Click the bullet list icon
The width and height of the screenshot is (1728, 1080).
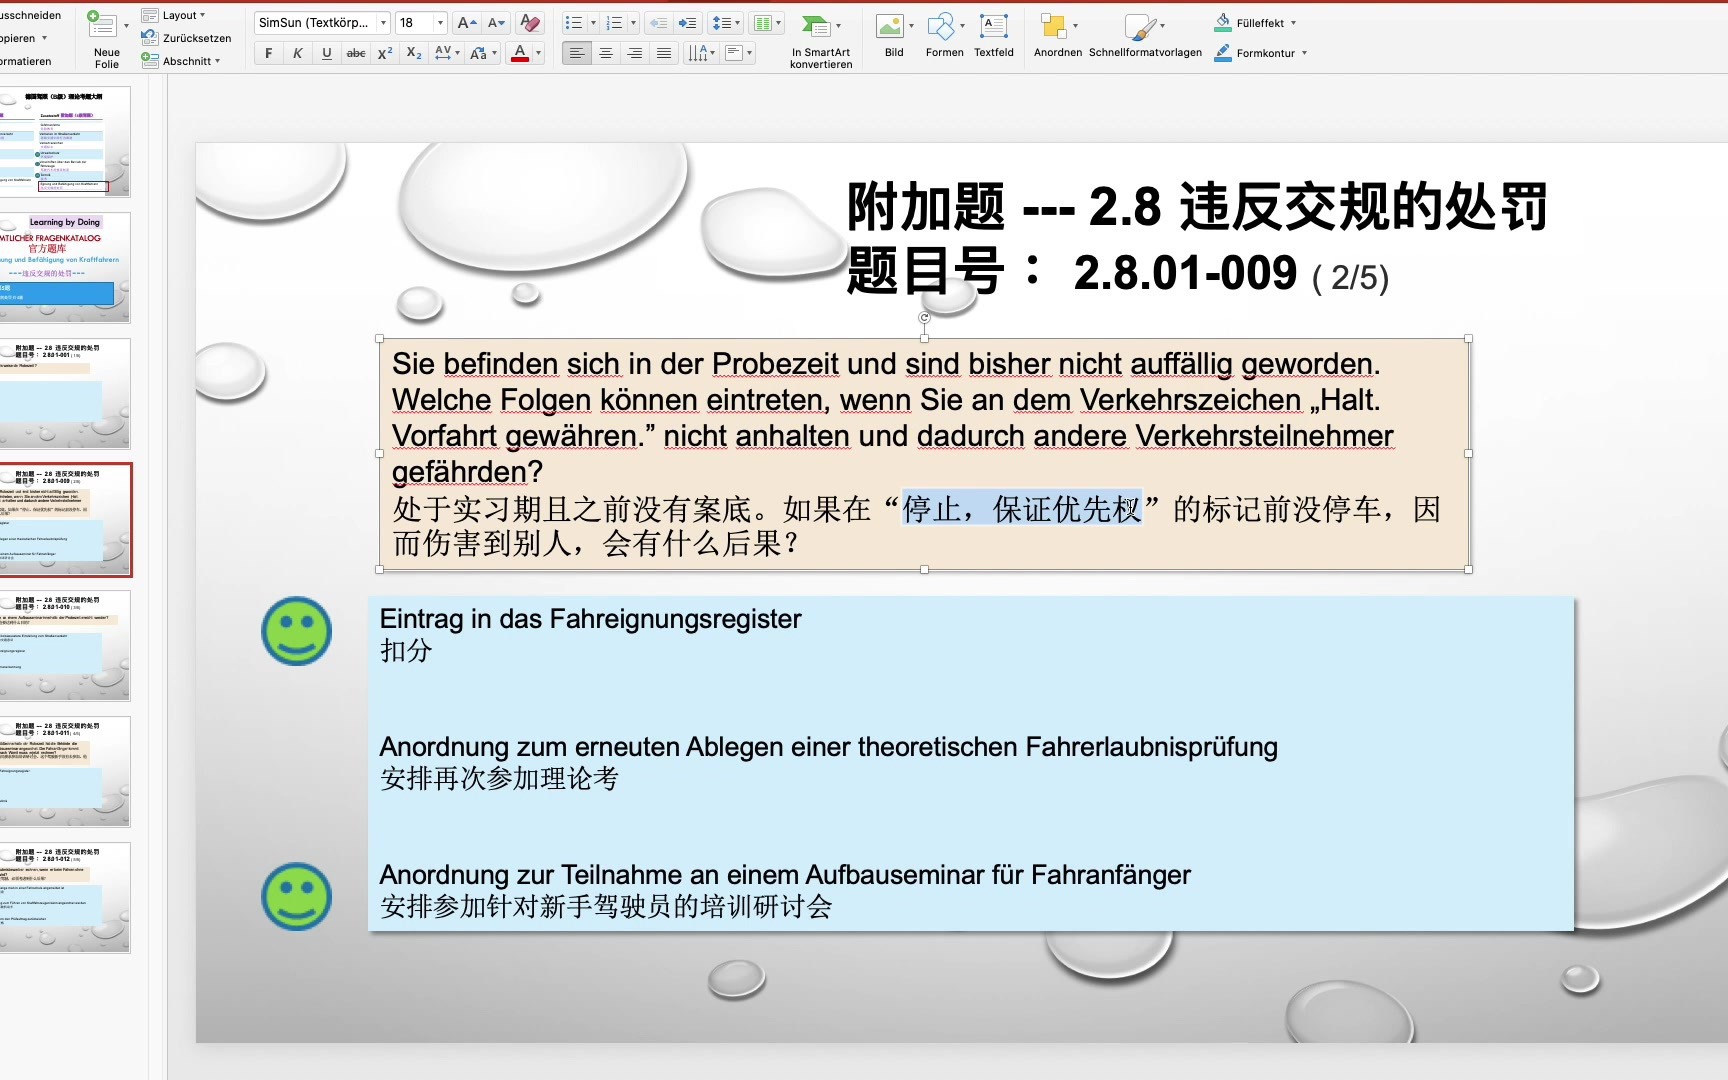tap(574, 22)
